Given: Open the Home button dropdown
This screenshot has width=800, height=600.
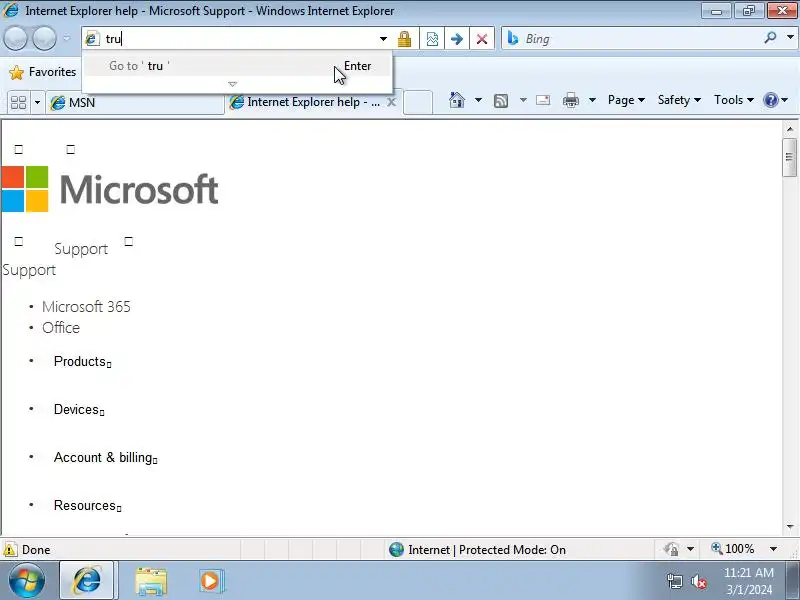Looking at the screenshot, I should click(478, 100).
